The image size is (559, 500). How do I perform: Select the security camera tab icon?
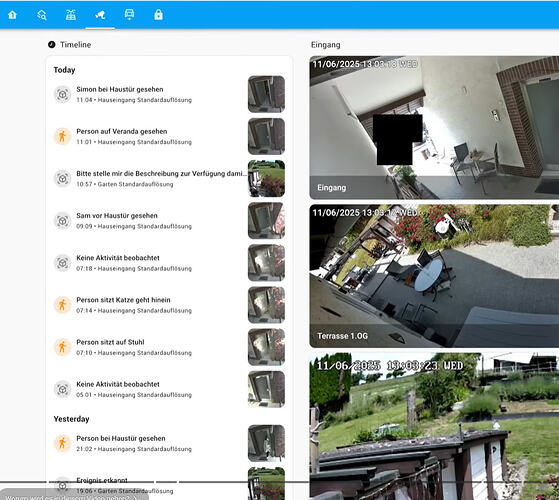(100, 15)
